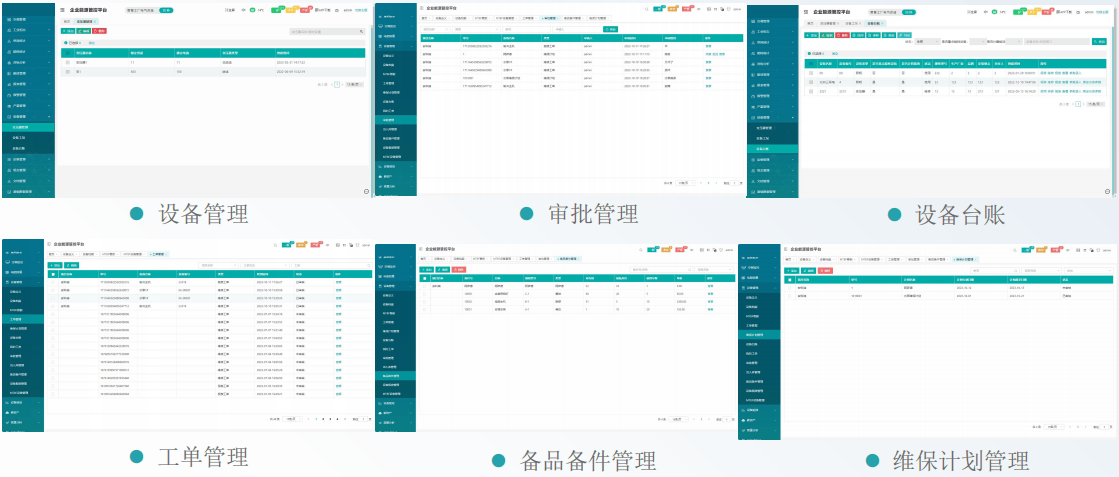Screen dimensions: 1119x477
Task: Click search input field in 设备台账 filter bar
Action: [1056, 41]
